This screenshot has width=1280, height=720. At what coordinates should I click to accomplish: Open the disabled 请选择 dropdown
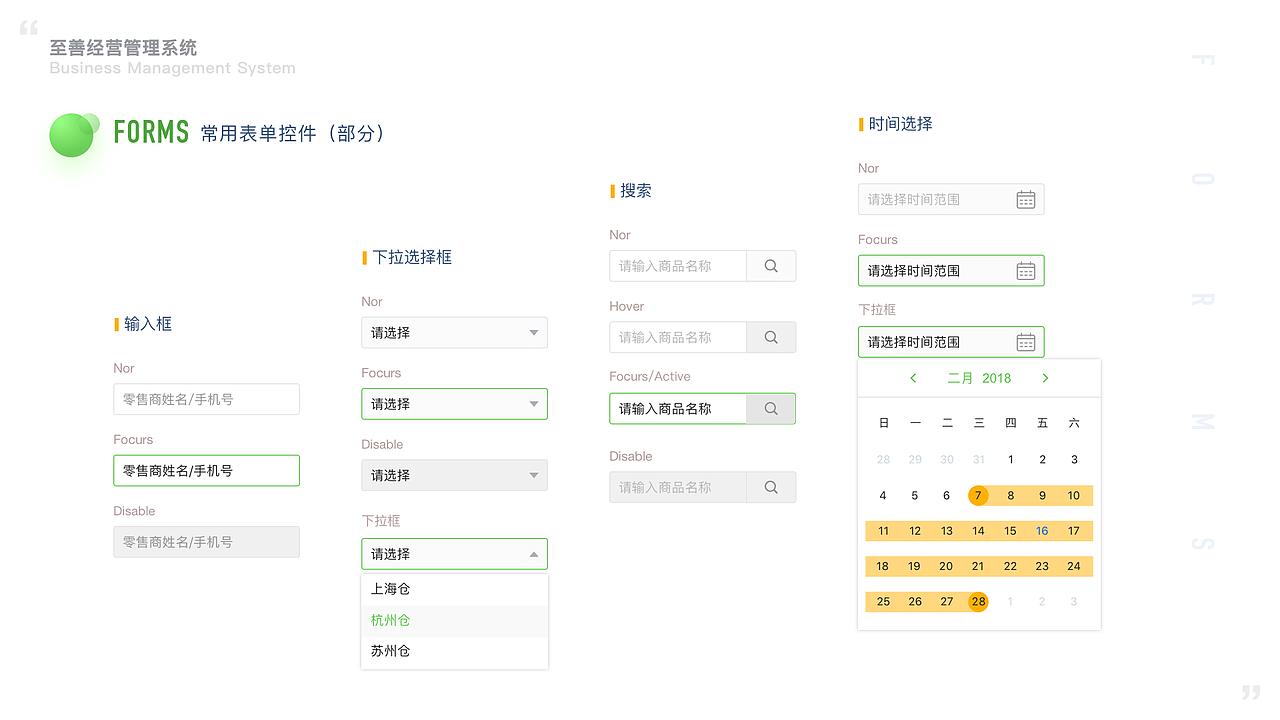pos(454,475)
